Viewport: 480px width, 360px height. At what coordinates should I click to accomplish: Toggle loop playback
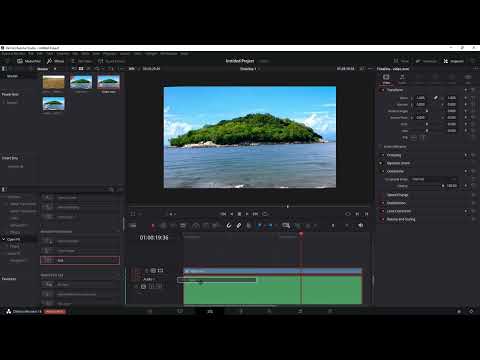(265, 214)
